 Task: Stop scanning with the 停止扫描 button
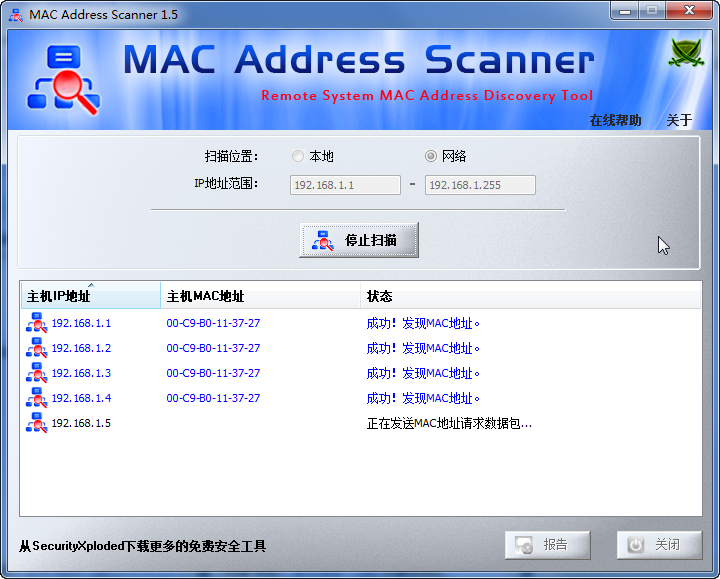[359, 240]
